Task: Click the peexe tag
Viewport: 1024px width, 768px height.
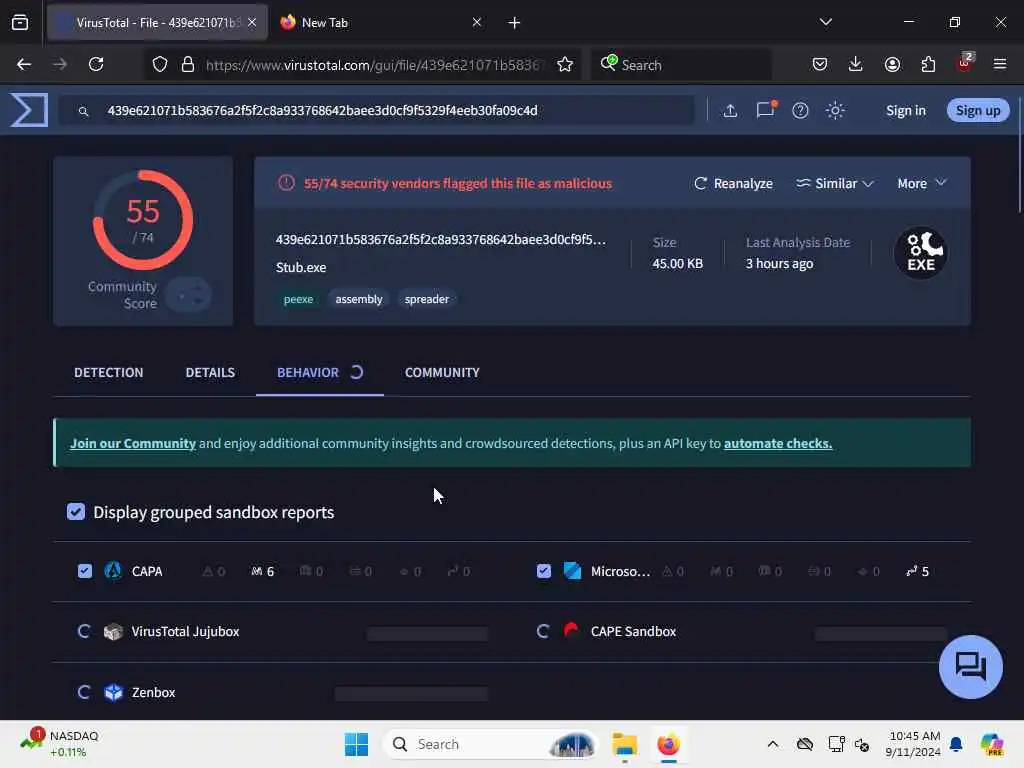Action: pyautogui.click(x=298, y=299)
